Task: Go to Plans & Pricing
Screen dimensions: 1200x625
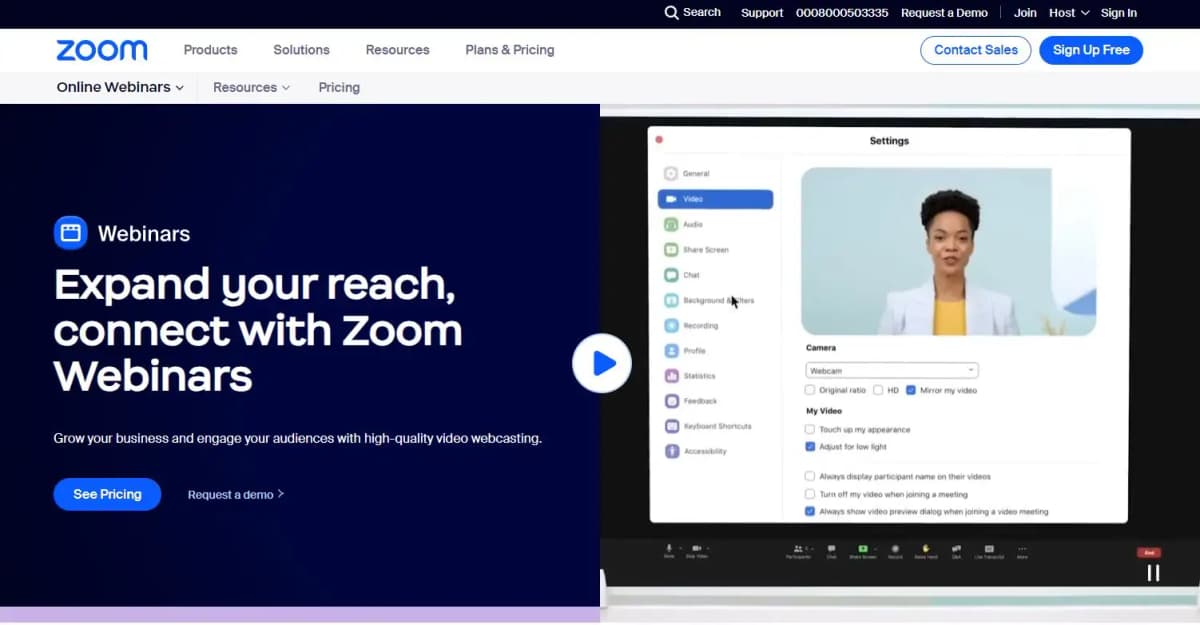Action: coord(510,50)
